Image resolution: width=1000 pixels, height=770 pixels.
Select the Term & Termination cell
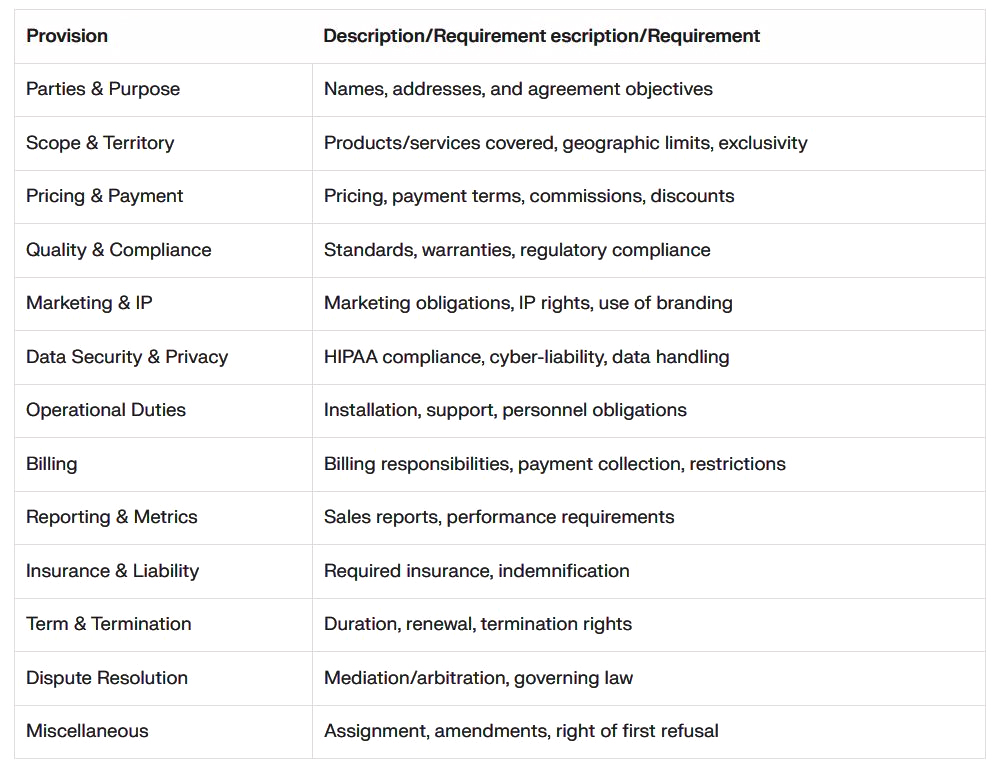tap(109, 624)
